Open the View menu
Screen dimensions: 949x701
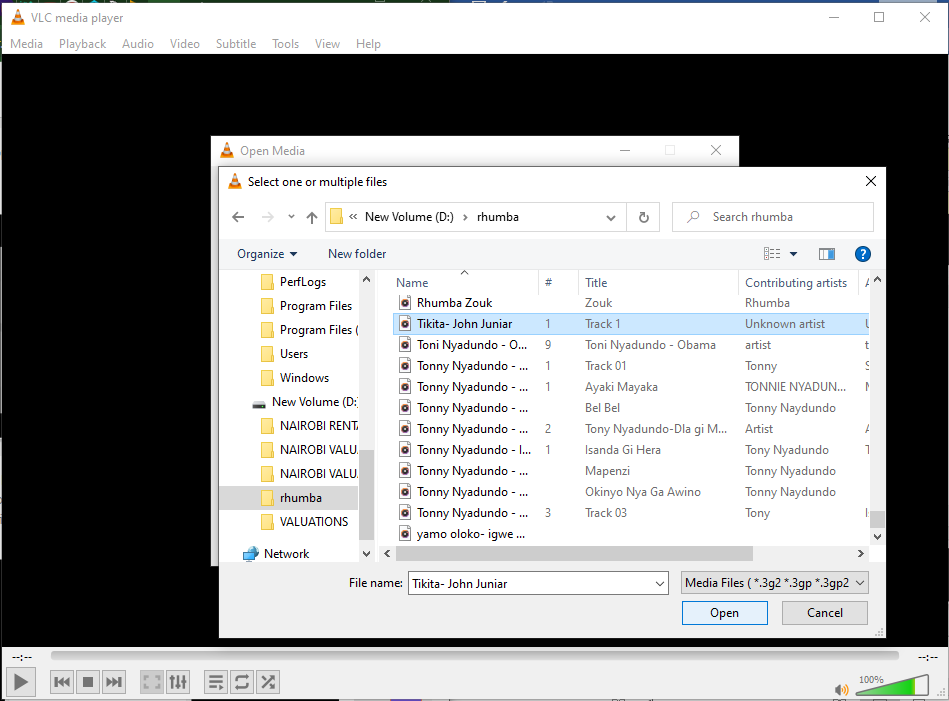point(327,44)
